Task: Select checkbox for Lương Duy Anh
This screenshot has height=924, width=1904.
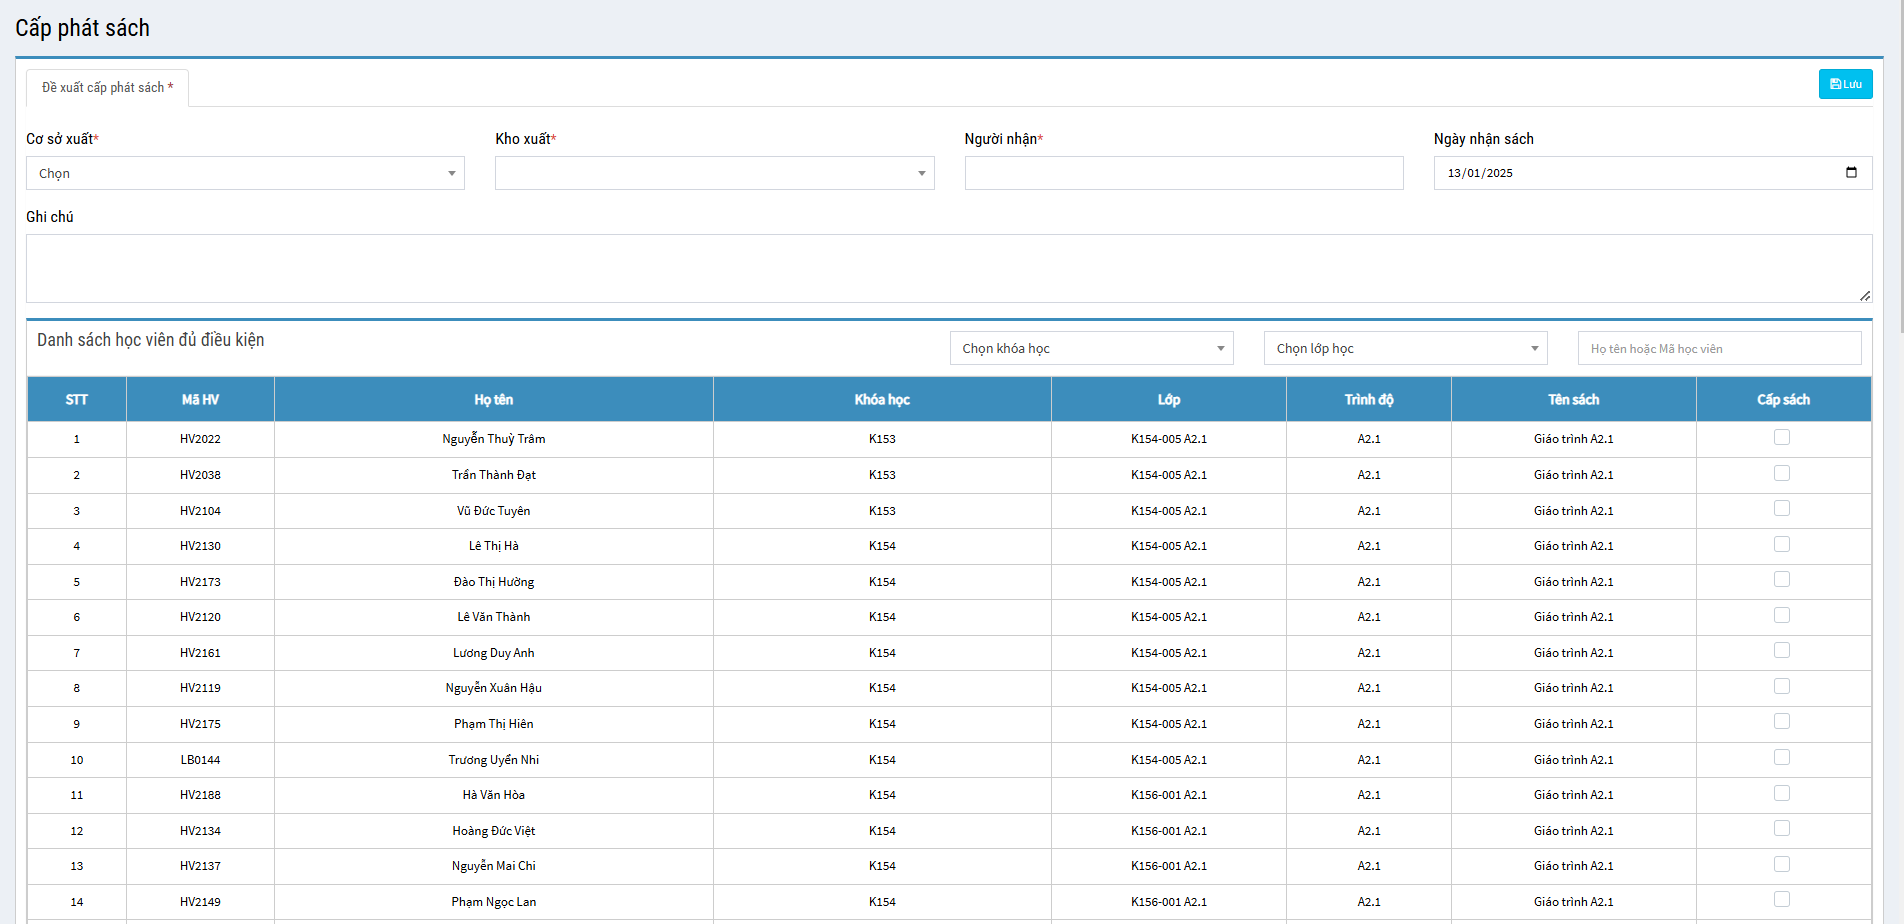Action: [1782, 651]
